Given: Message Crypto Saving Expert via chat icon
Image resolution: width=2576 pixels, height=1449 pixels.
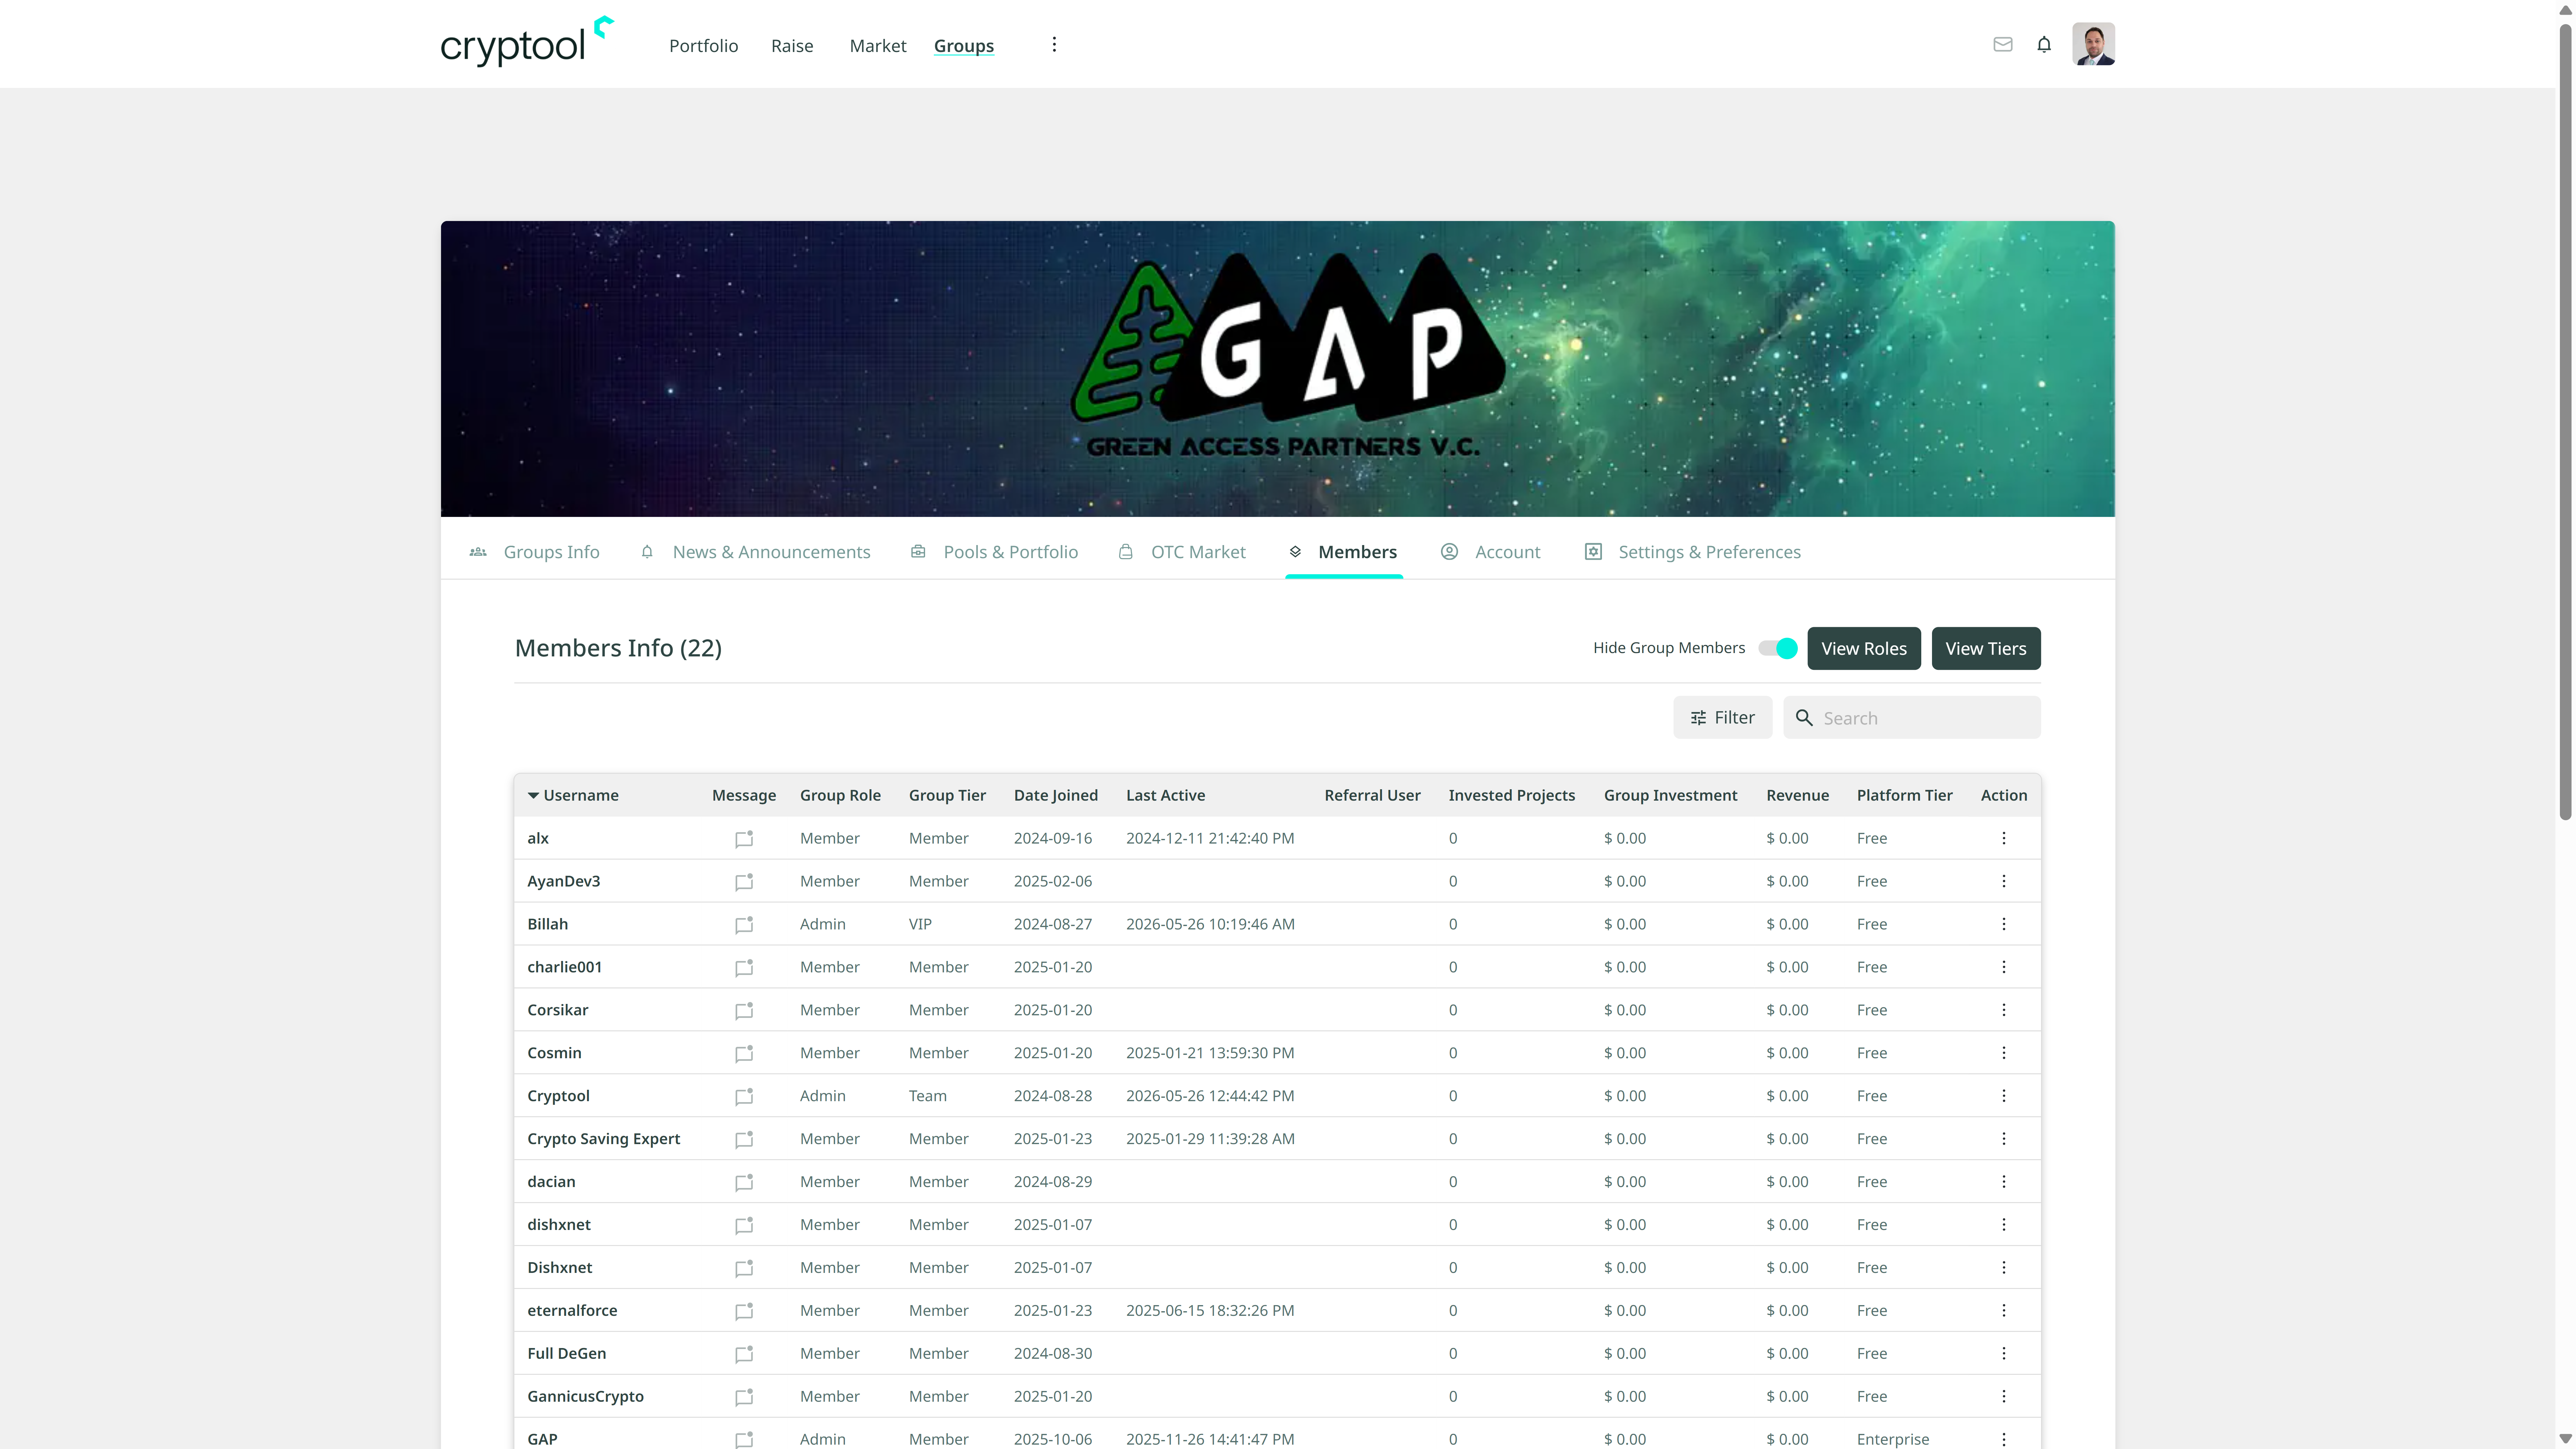Looking at the screenshot, I should coord(744,1140).
